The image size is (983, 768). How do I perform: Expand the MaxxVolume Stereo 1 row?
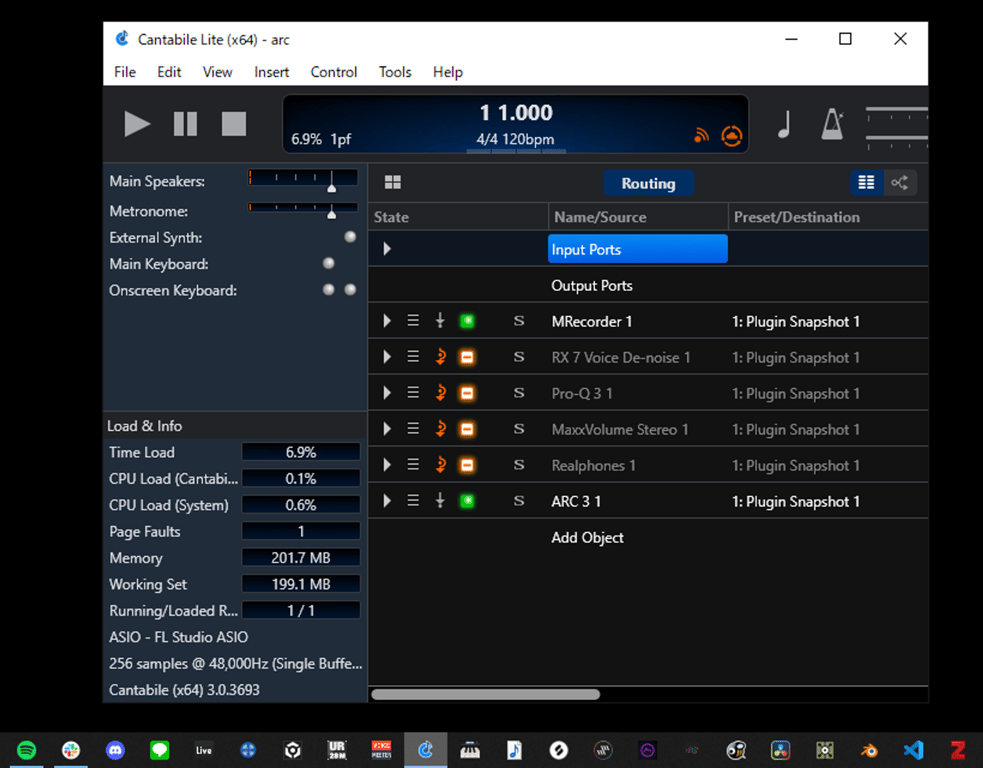point(387,429)
